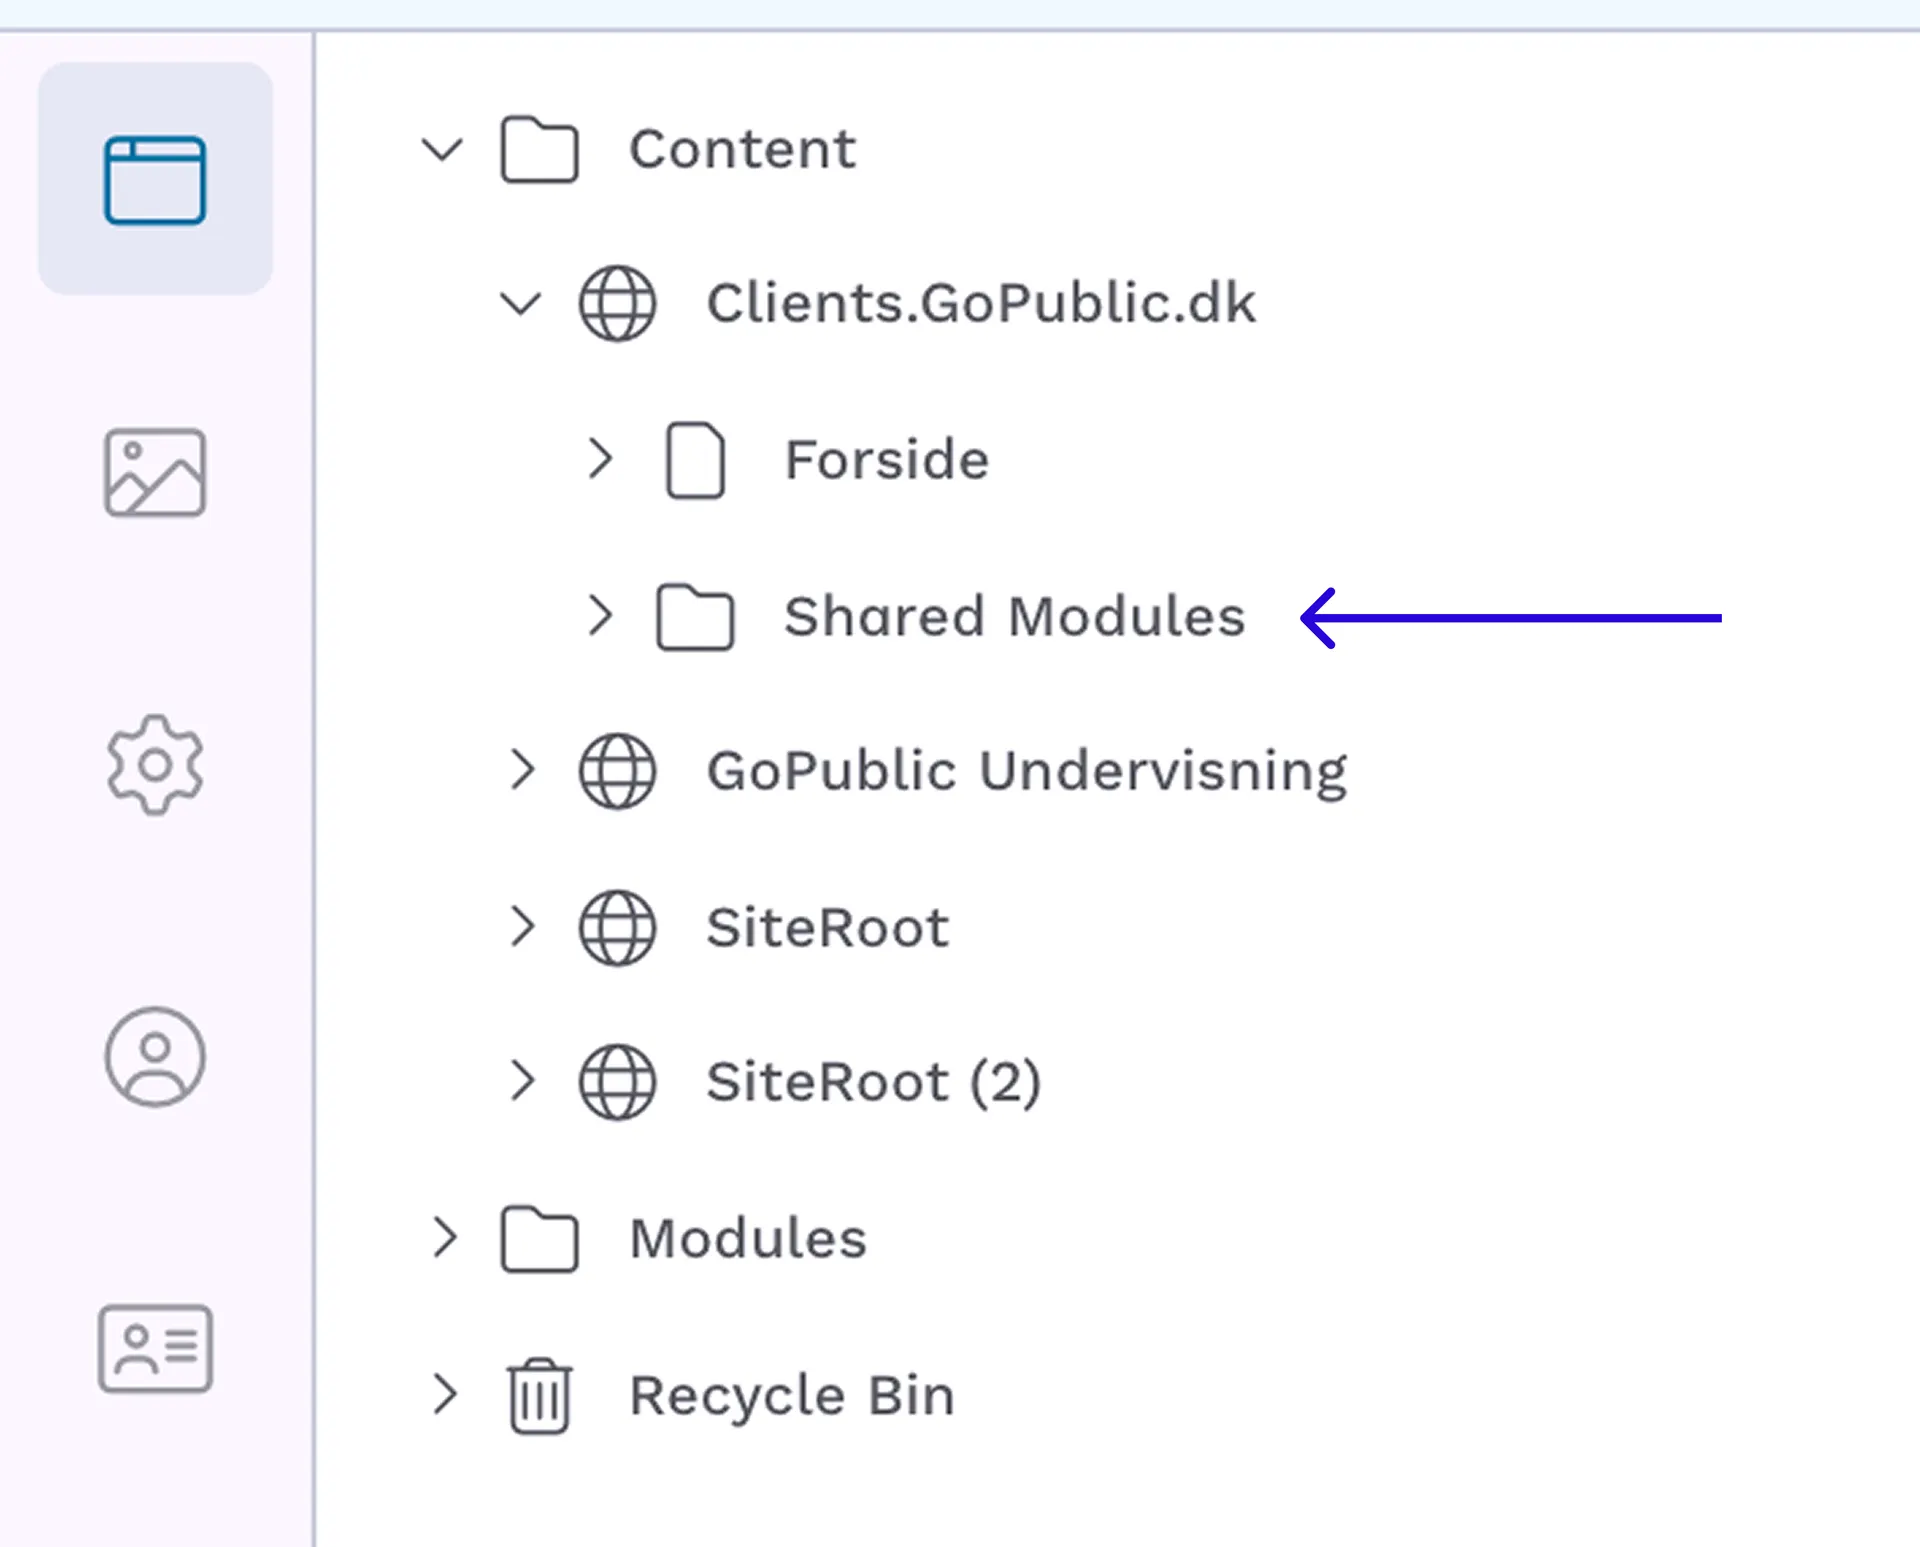
Task: Expand the Recycle Bin node
Action: [444, 1394]
